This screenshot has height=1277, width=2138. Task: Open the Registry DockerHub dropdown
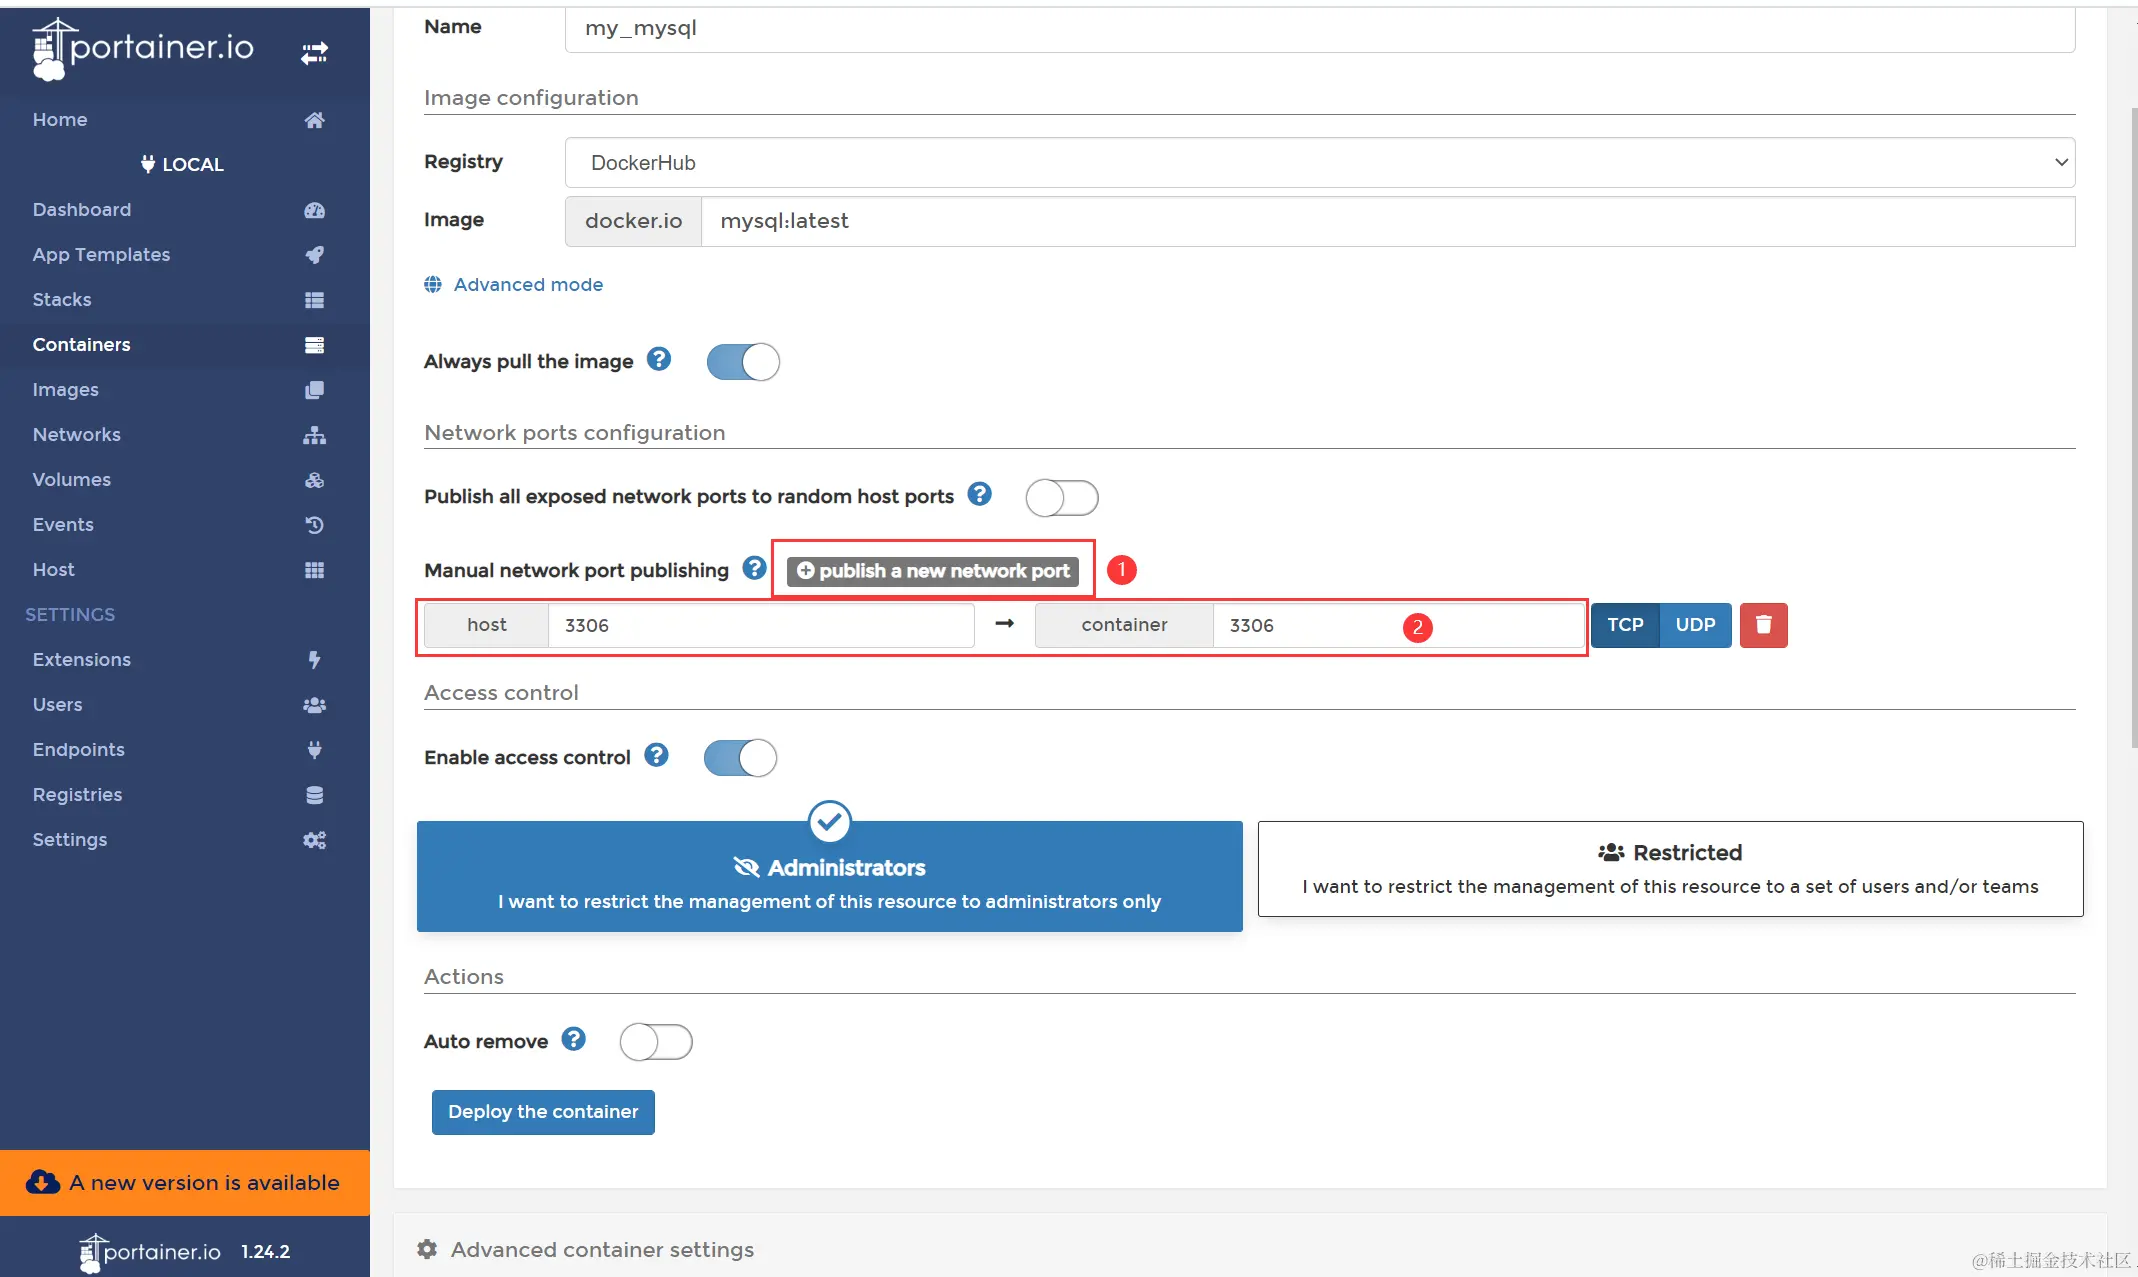1319,163
